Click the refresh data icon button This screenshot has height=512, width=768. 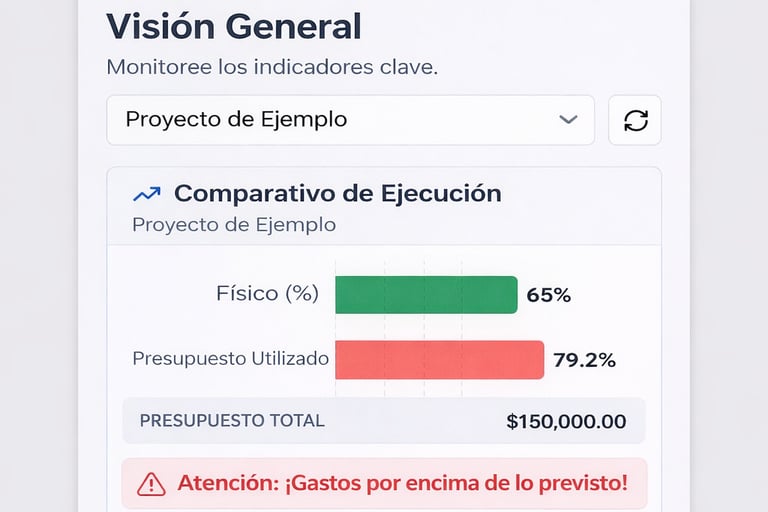pyautogui.click(x=635, y=120)
